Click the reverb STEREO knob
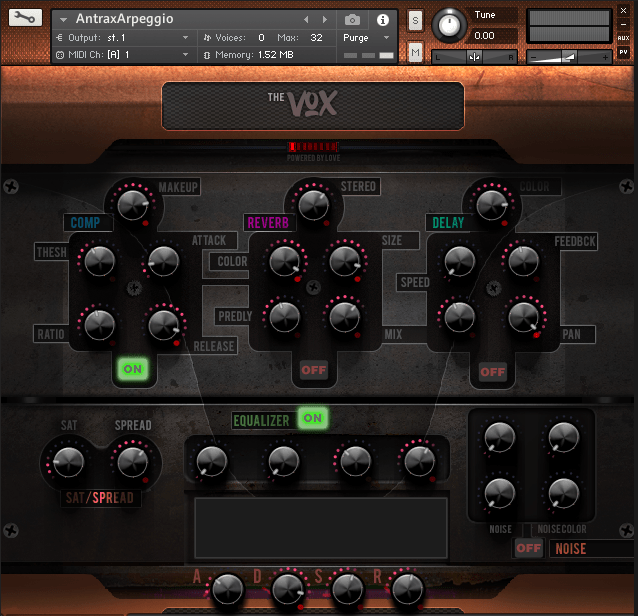Viewport: 638px width, 616px height. click(x=314, y=205)
